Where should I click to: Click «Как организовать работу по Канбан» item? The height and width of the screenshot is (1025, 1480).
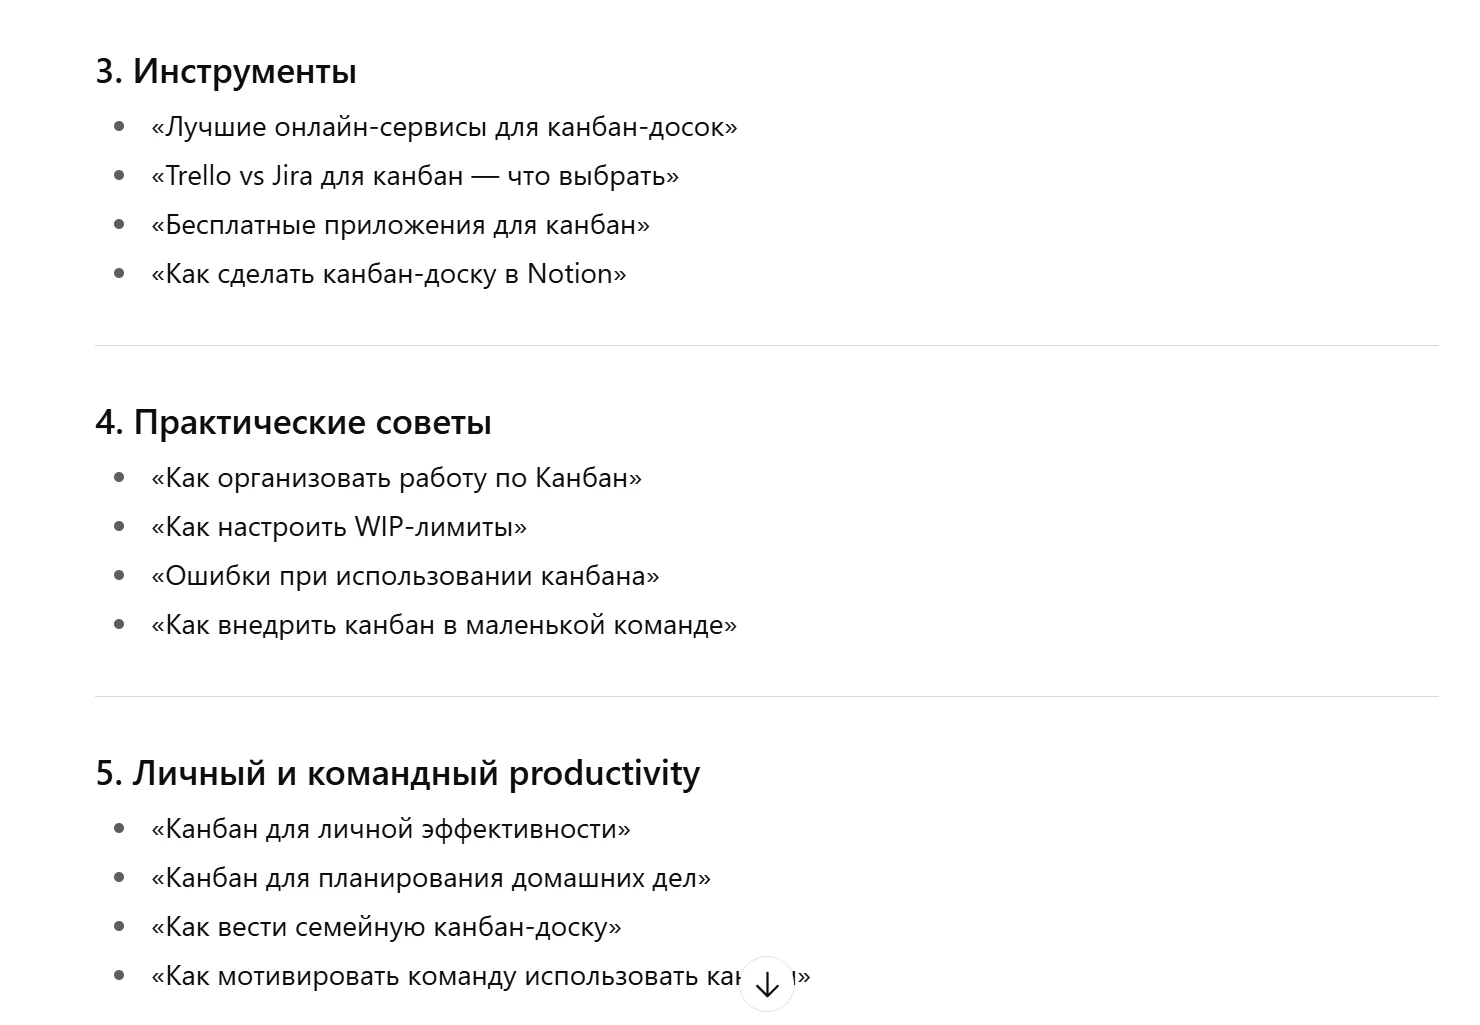click(396, 478)
